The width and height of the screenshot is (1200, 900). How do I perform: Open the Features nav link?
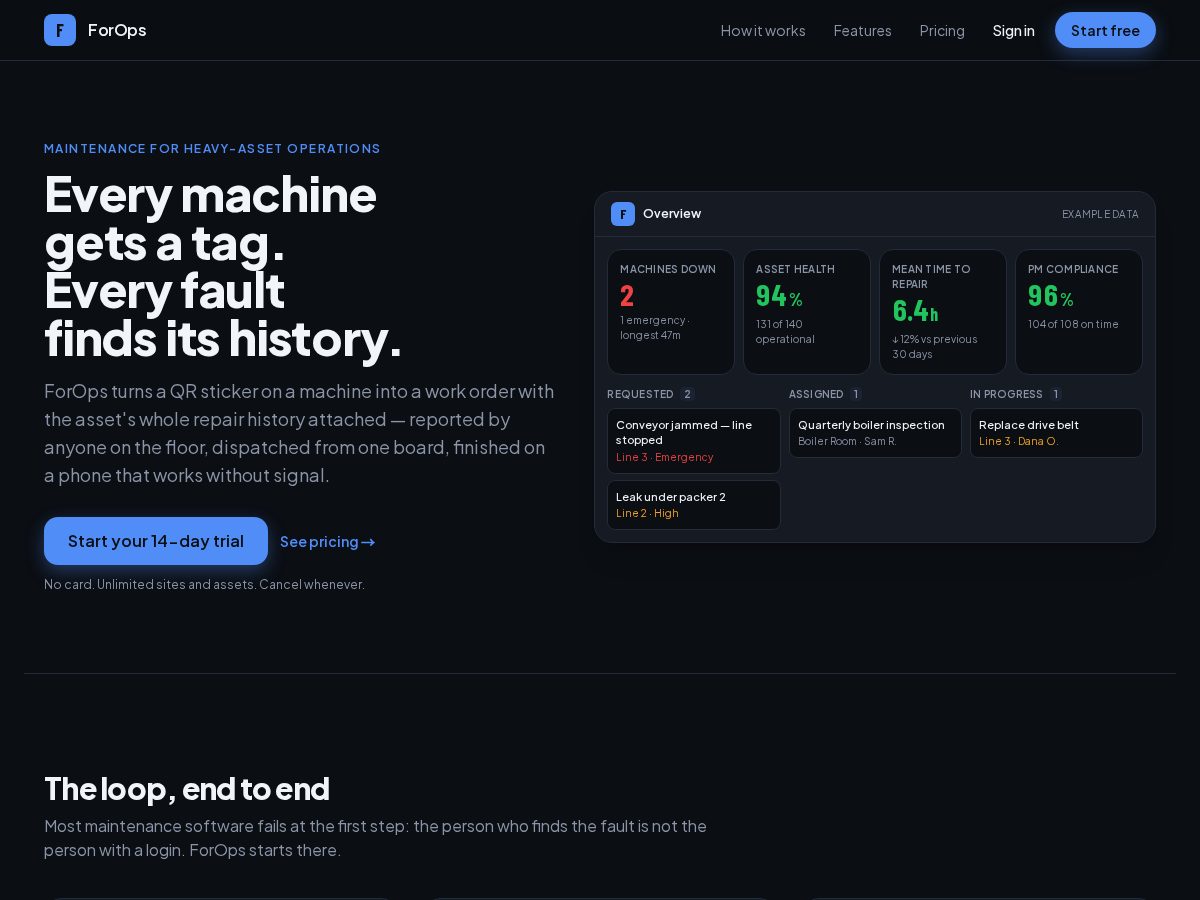[x=862, y=30]
